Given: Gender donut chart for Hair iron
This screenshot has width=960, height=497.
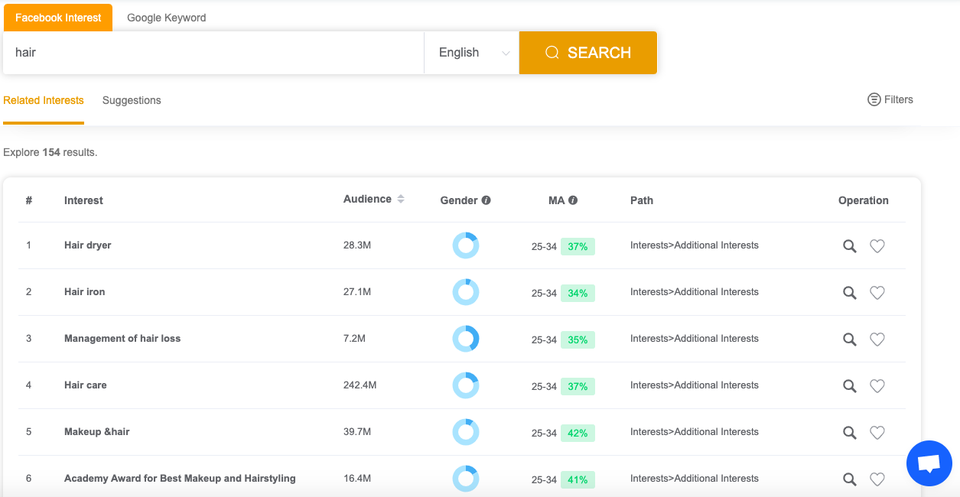Looking at the screenshot, I should coord(465,292).
